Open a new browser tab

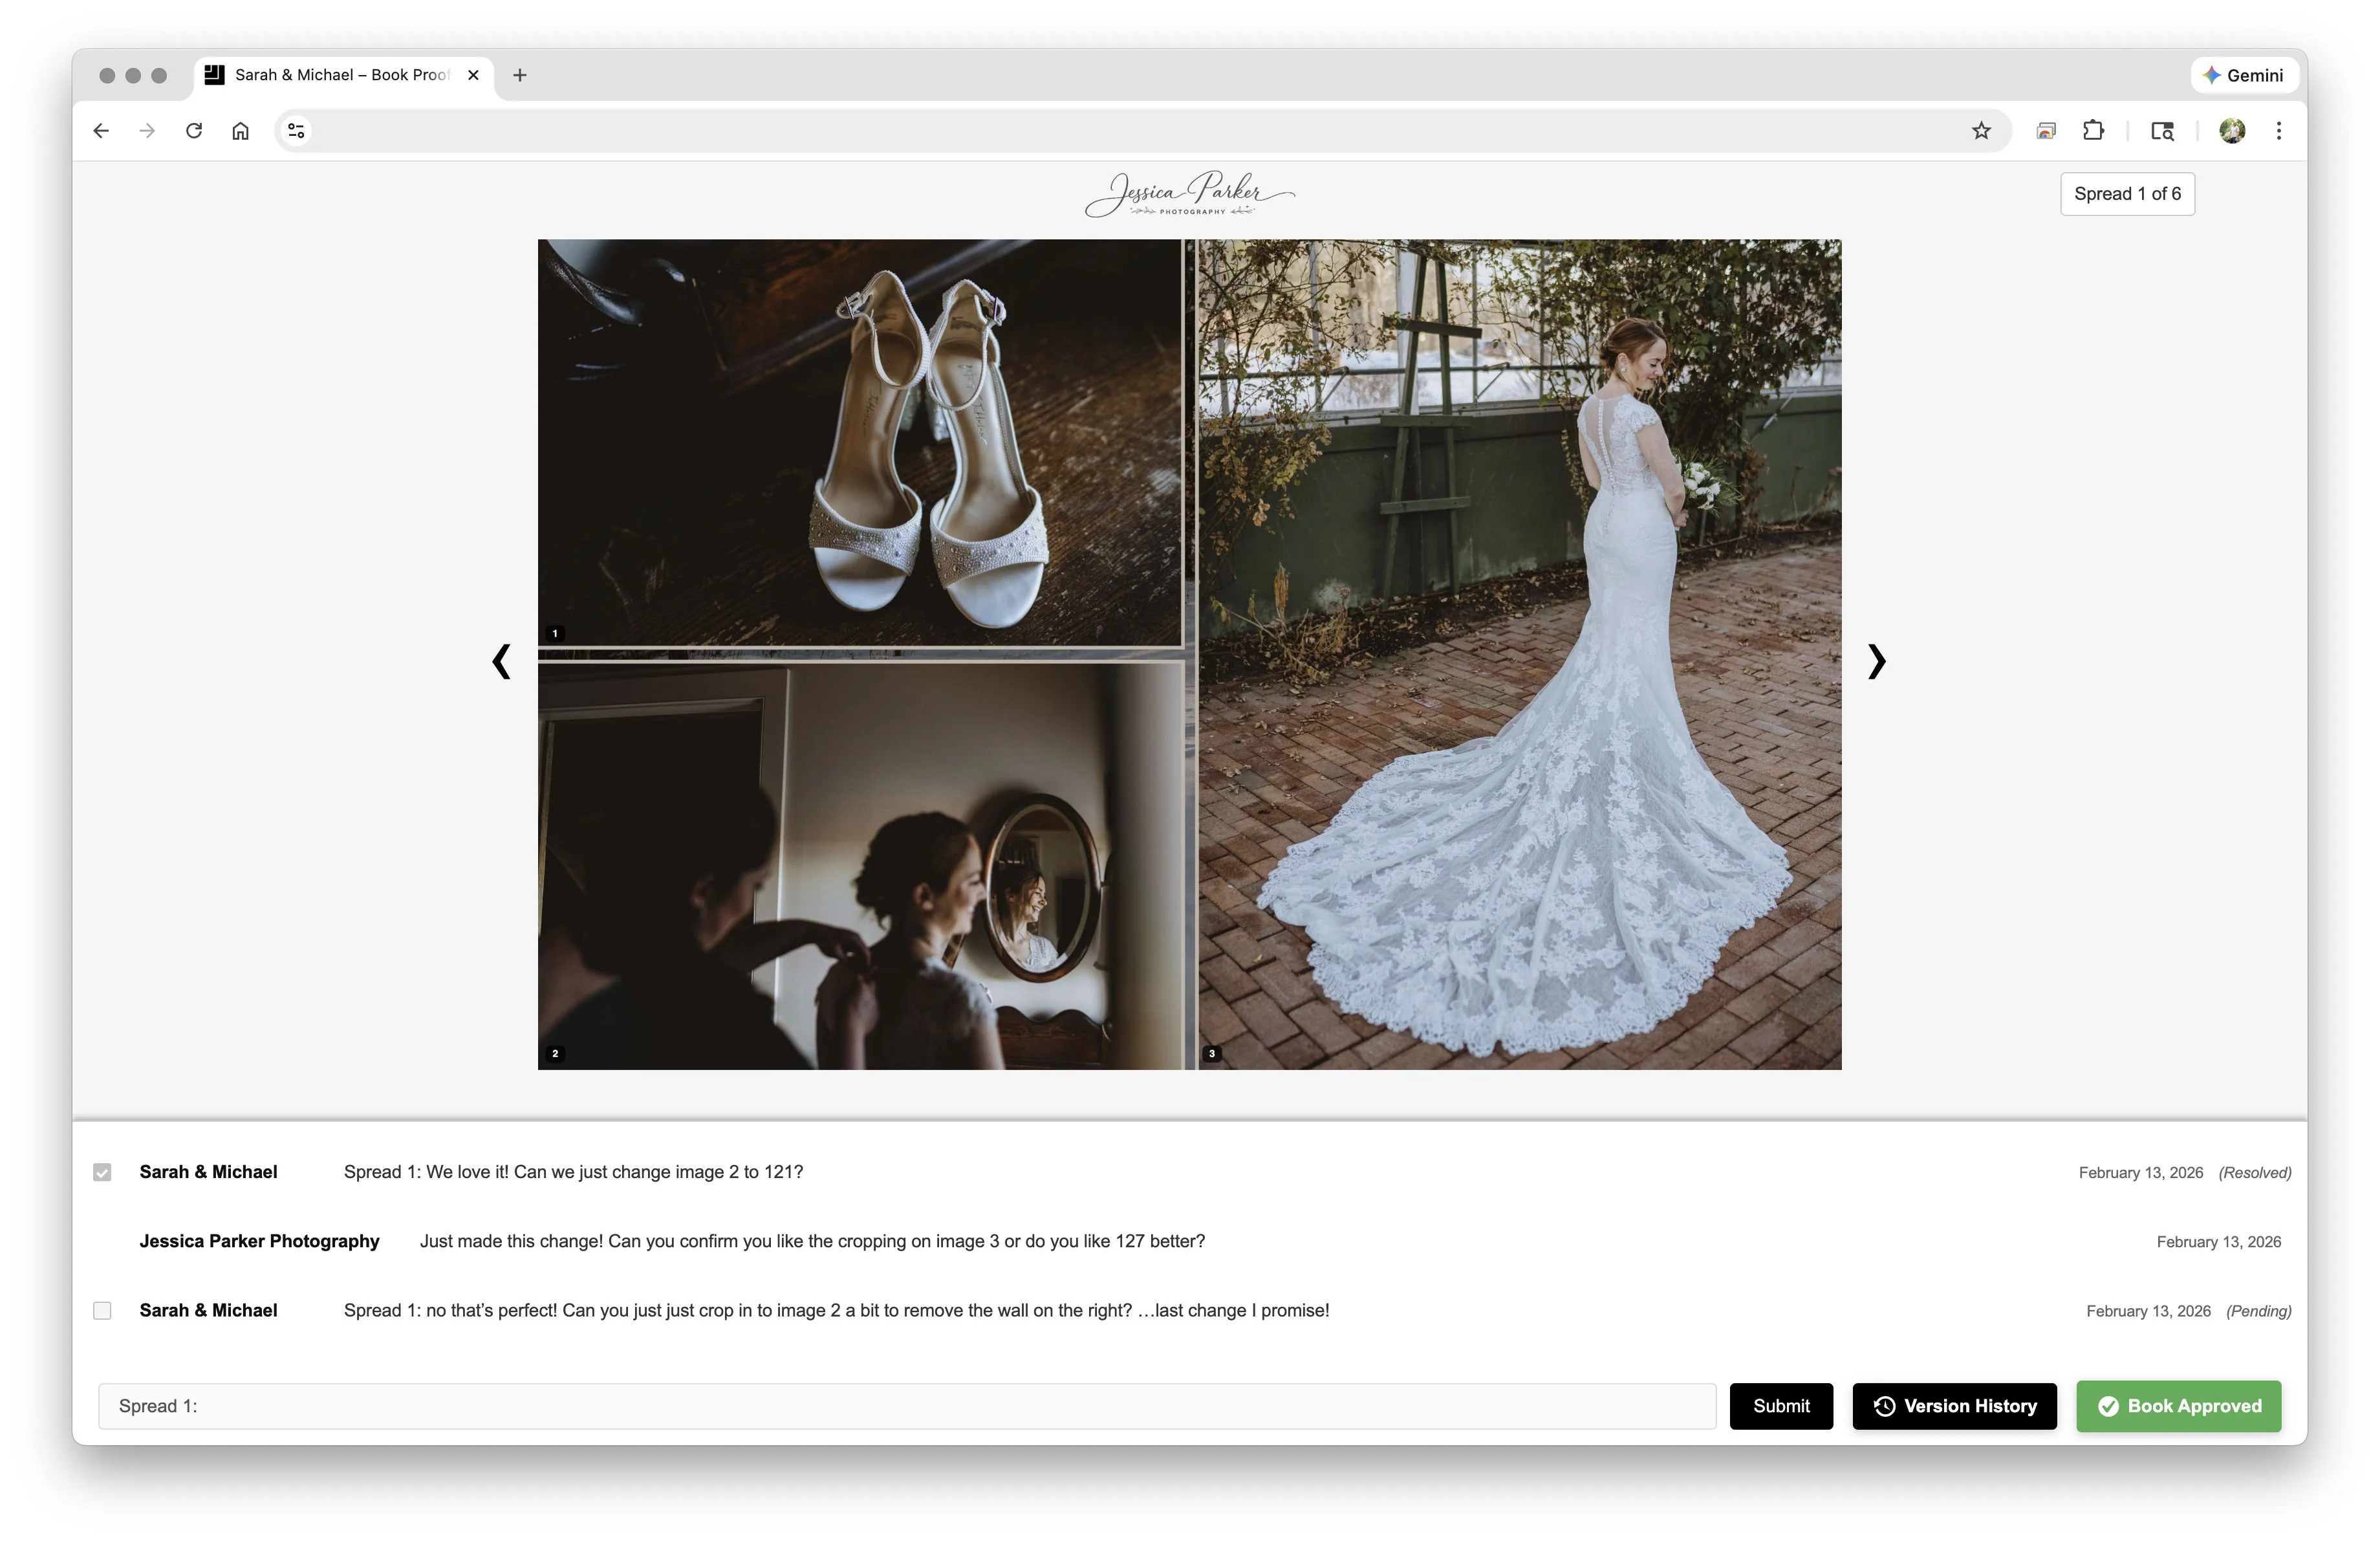pyautogui.click(x=518, y=75)
